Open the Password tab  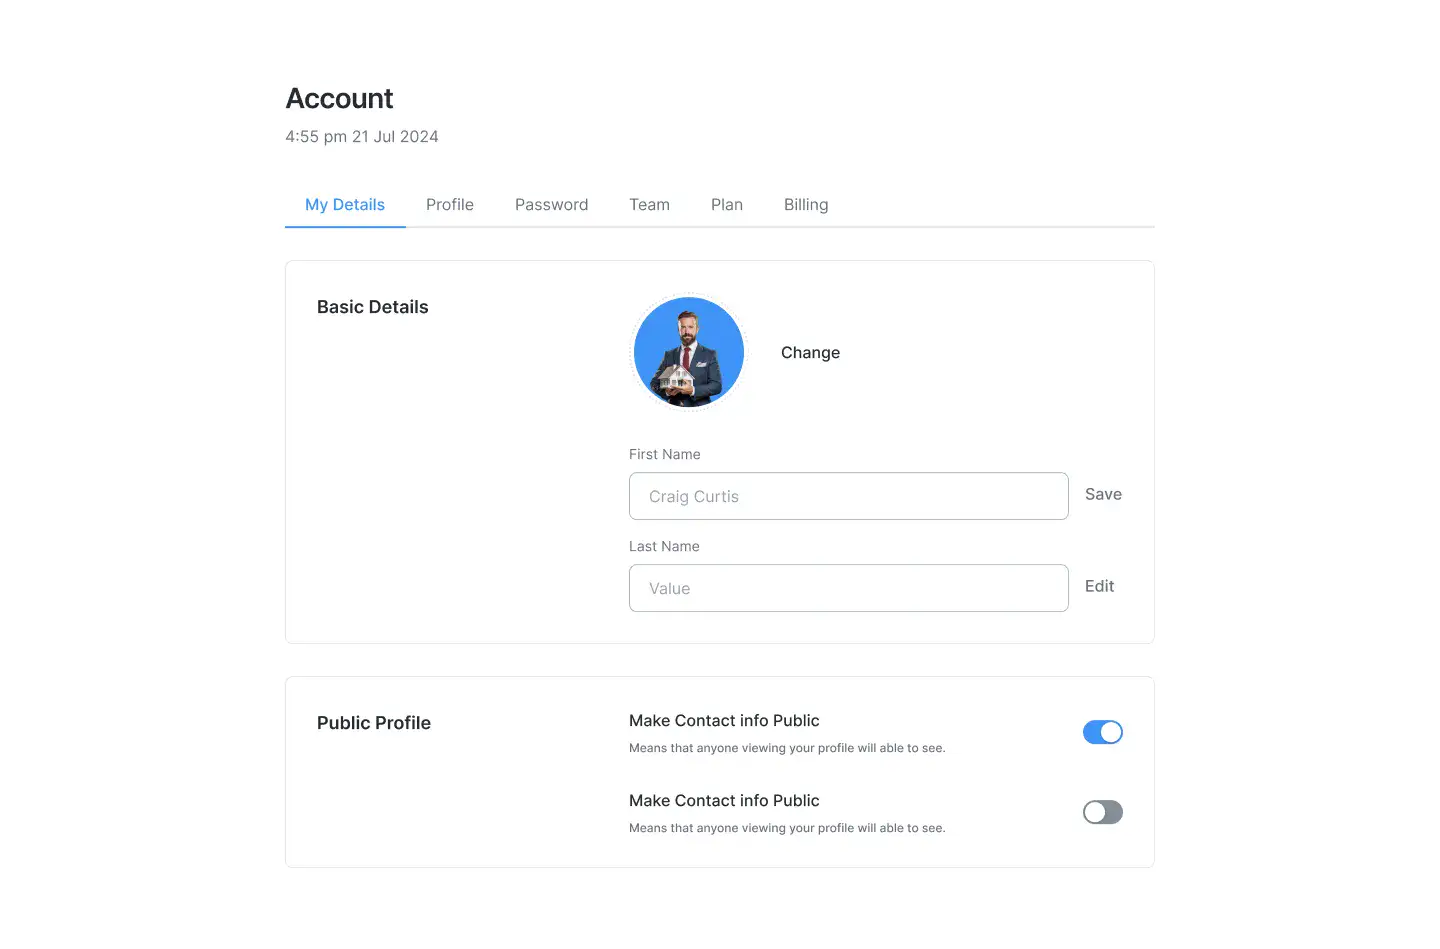click(552, 205)
